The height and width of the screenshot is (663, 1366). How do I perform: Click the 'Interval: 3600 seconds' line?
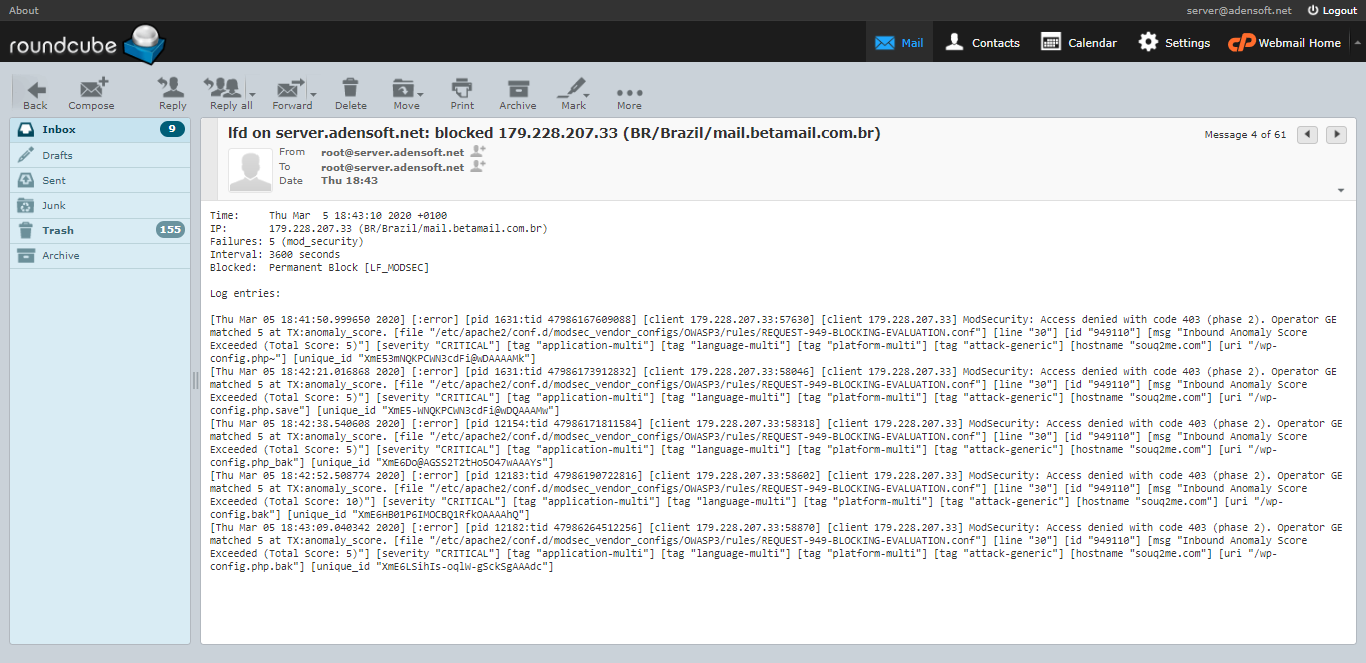click(275, 255)
